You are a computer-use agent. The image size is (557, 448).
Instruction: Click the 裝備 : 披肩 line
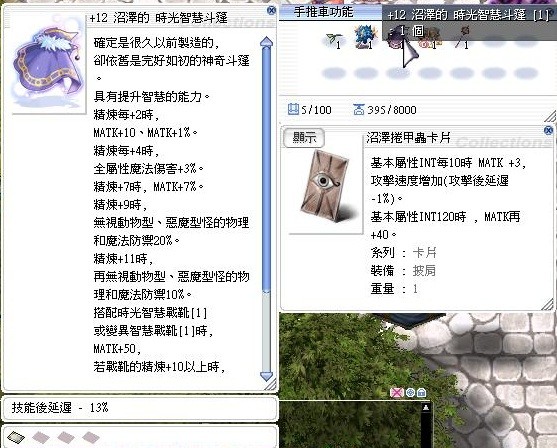[403, 271]
